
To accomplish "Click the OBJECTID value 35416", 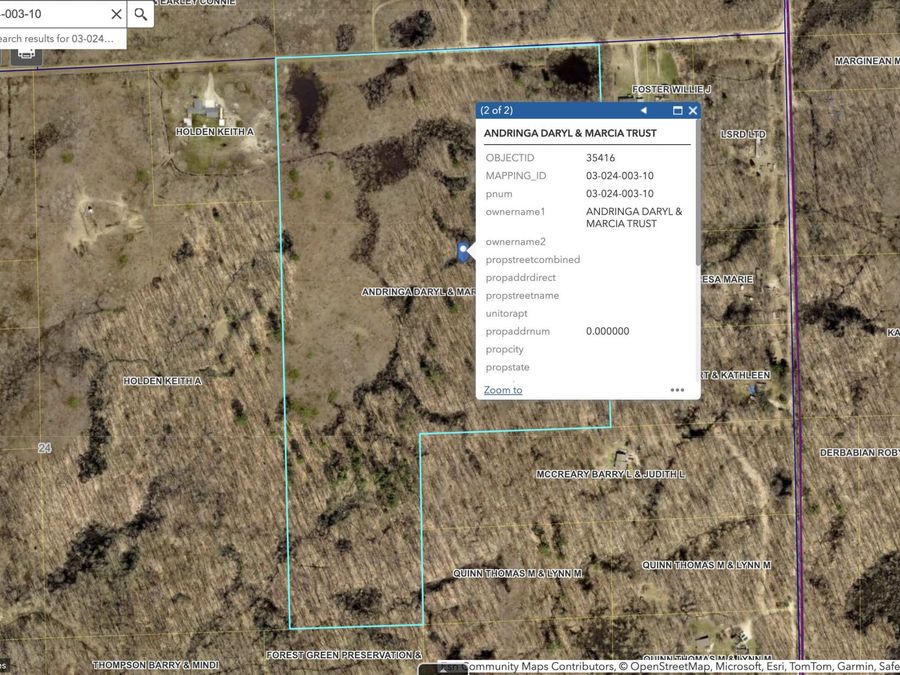I will click(x=600, y=157).
